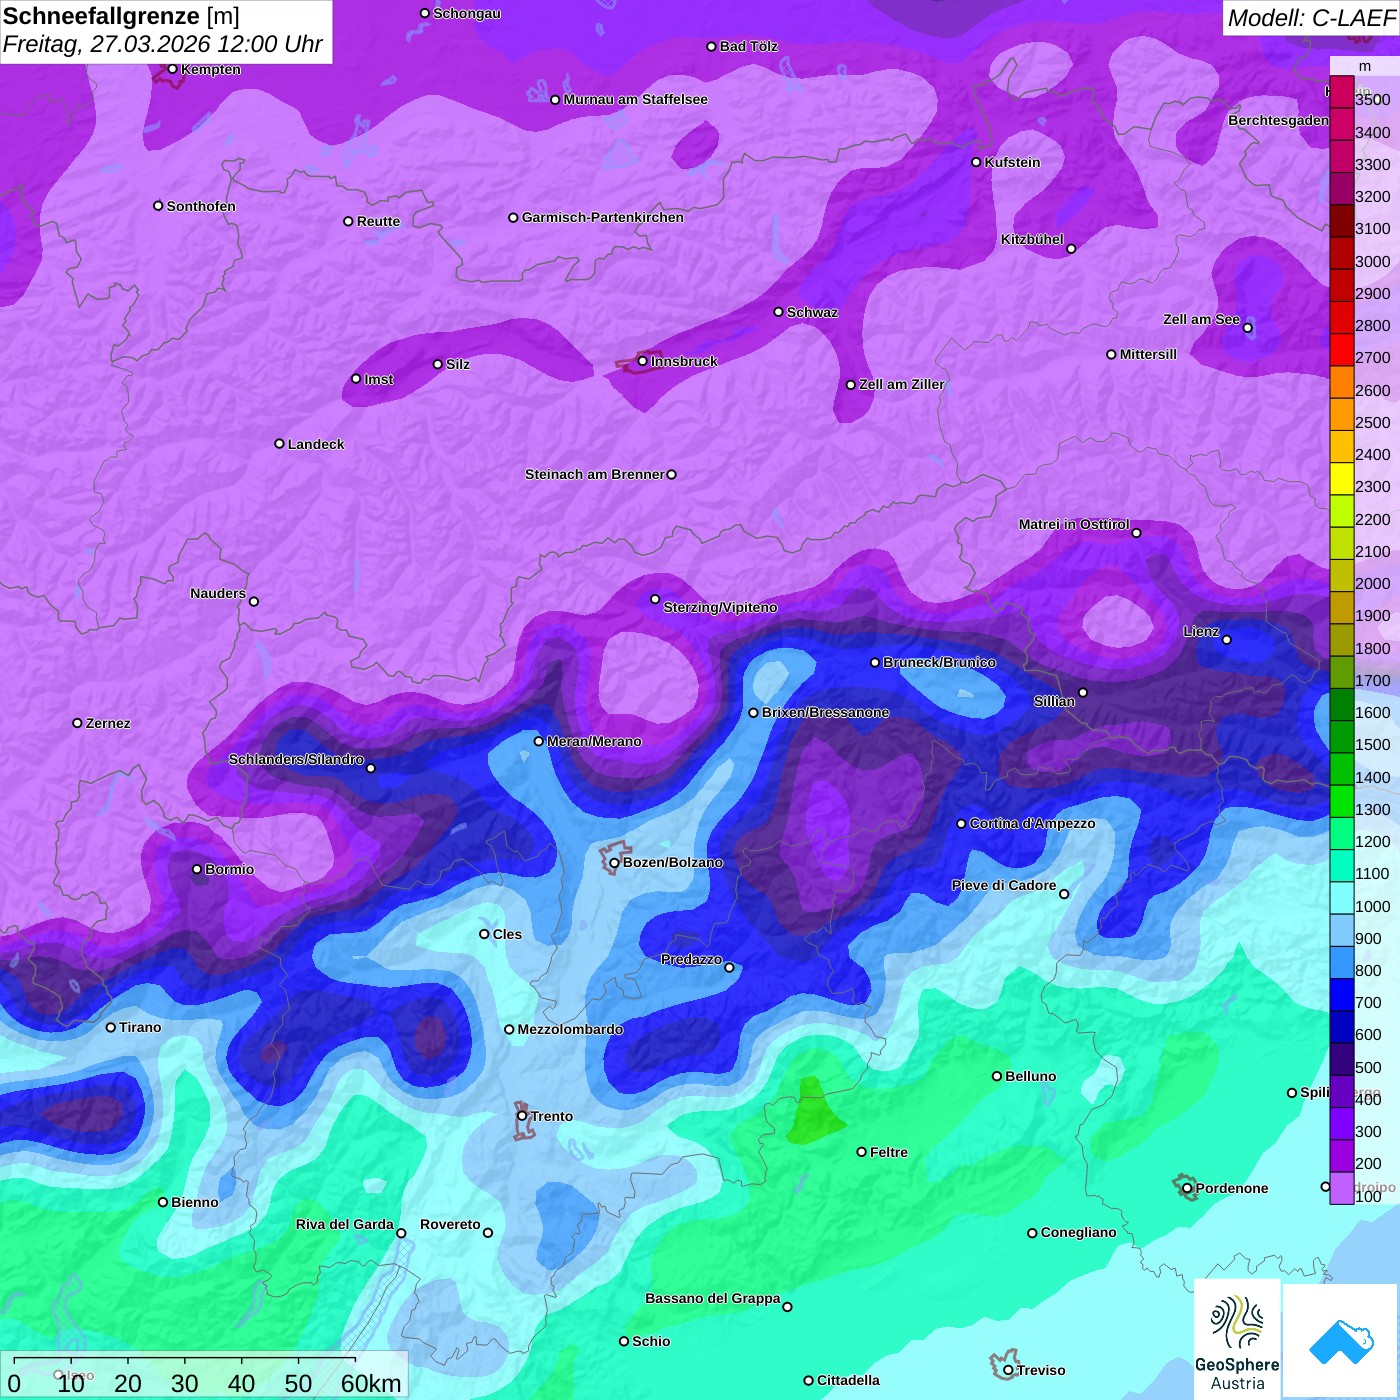Click the Sonthofen place label
1400x1400 pixels.
[x=201, y=206]
